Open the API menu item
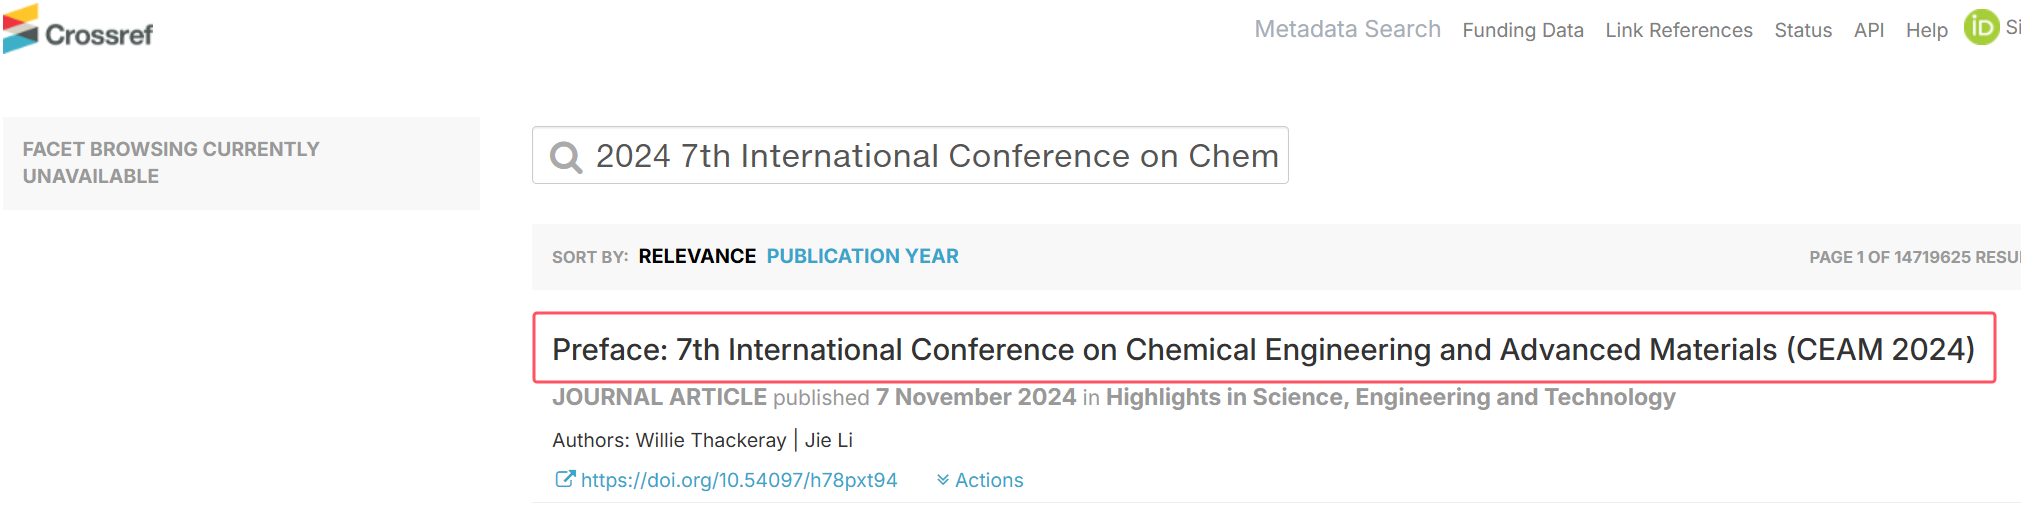Screen dimensions: 2021x510 click(x=1869, y=31)
